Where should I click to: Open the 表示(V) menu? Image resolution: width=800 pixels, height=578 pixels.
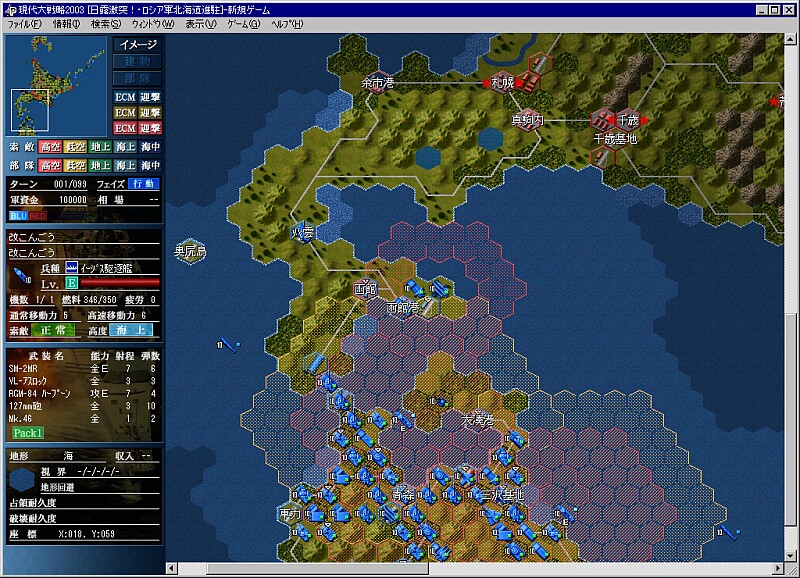click(x=201, y=24)
